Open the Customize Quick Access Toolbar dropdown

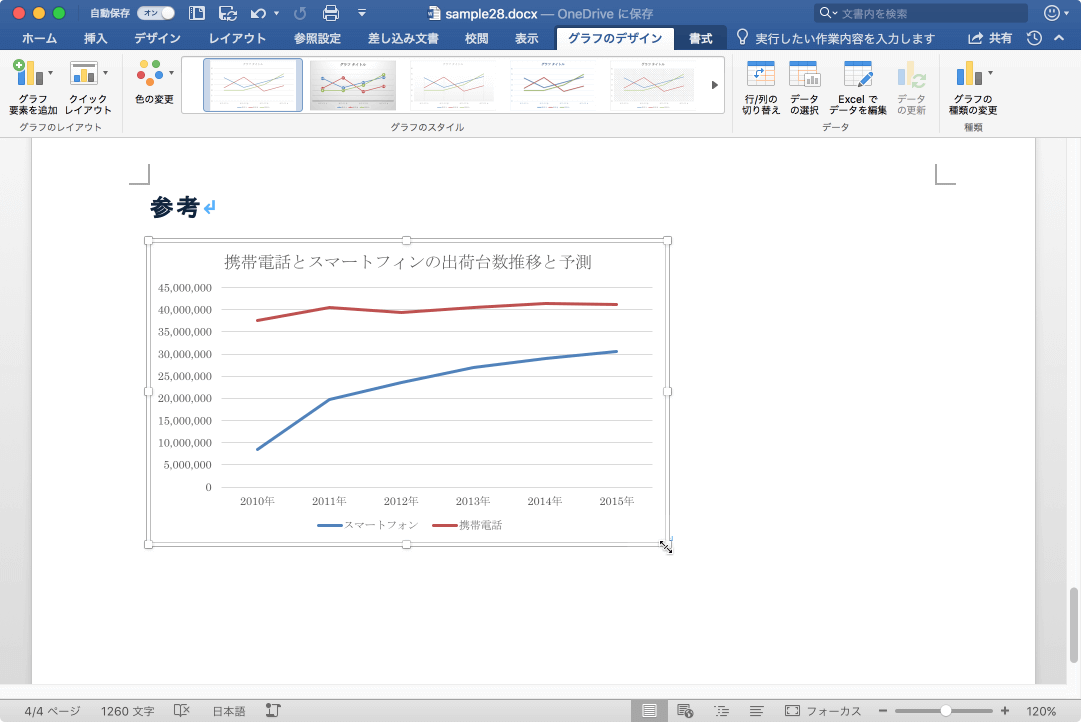(x=362, y=13)
